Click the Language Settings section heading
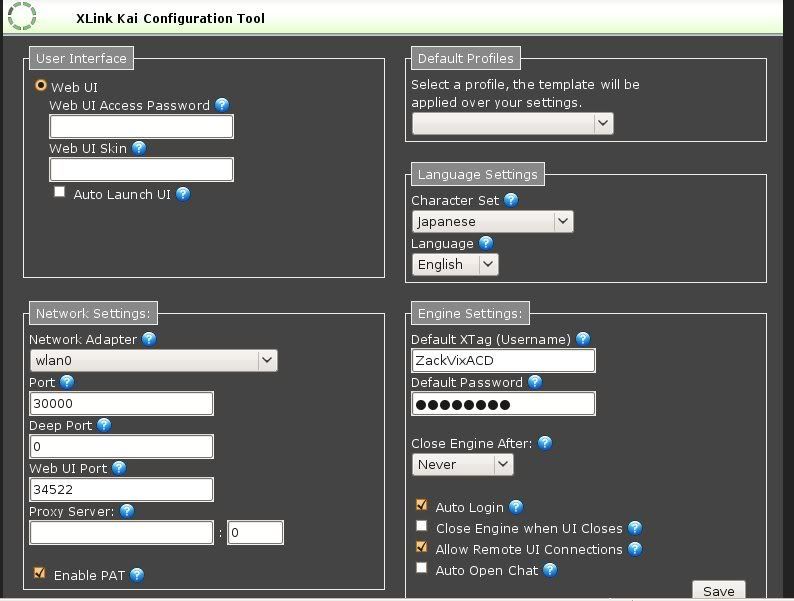The width and height of the screenshot is (794, 601). [478, 174]
